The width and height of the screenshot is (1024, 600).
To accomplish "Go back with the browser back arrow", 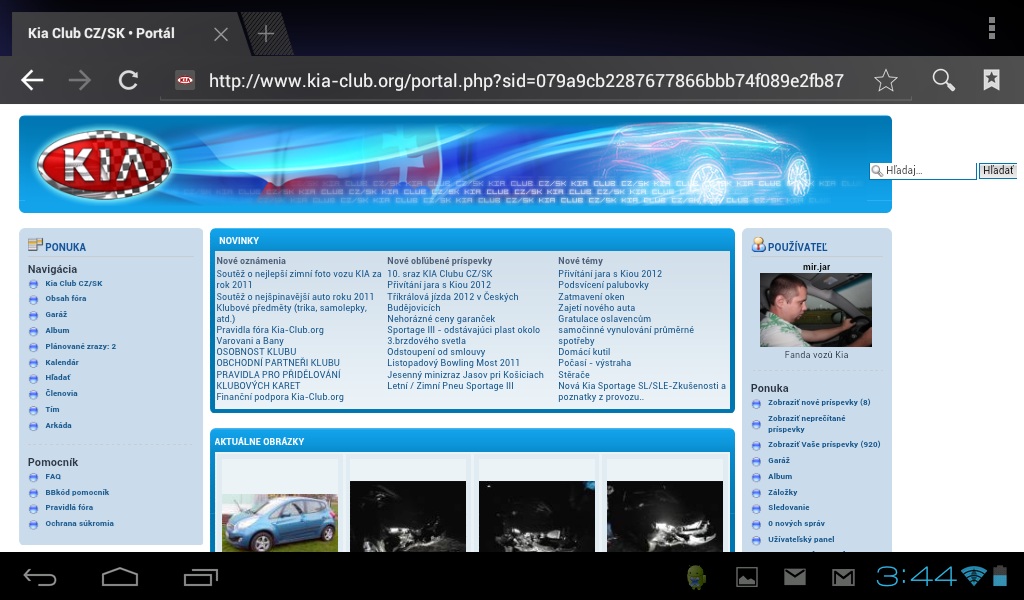I will tap(32, 80).
